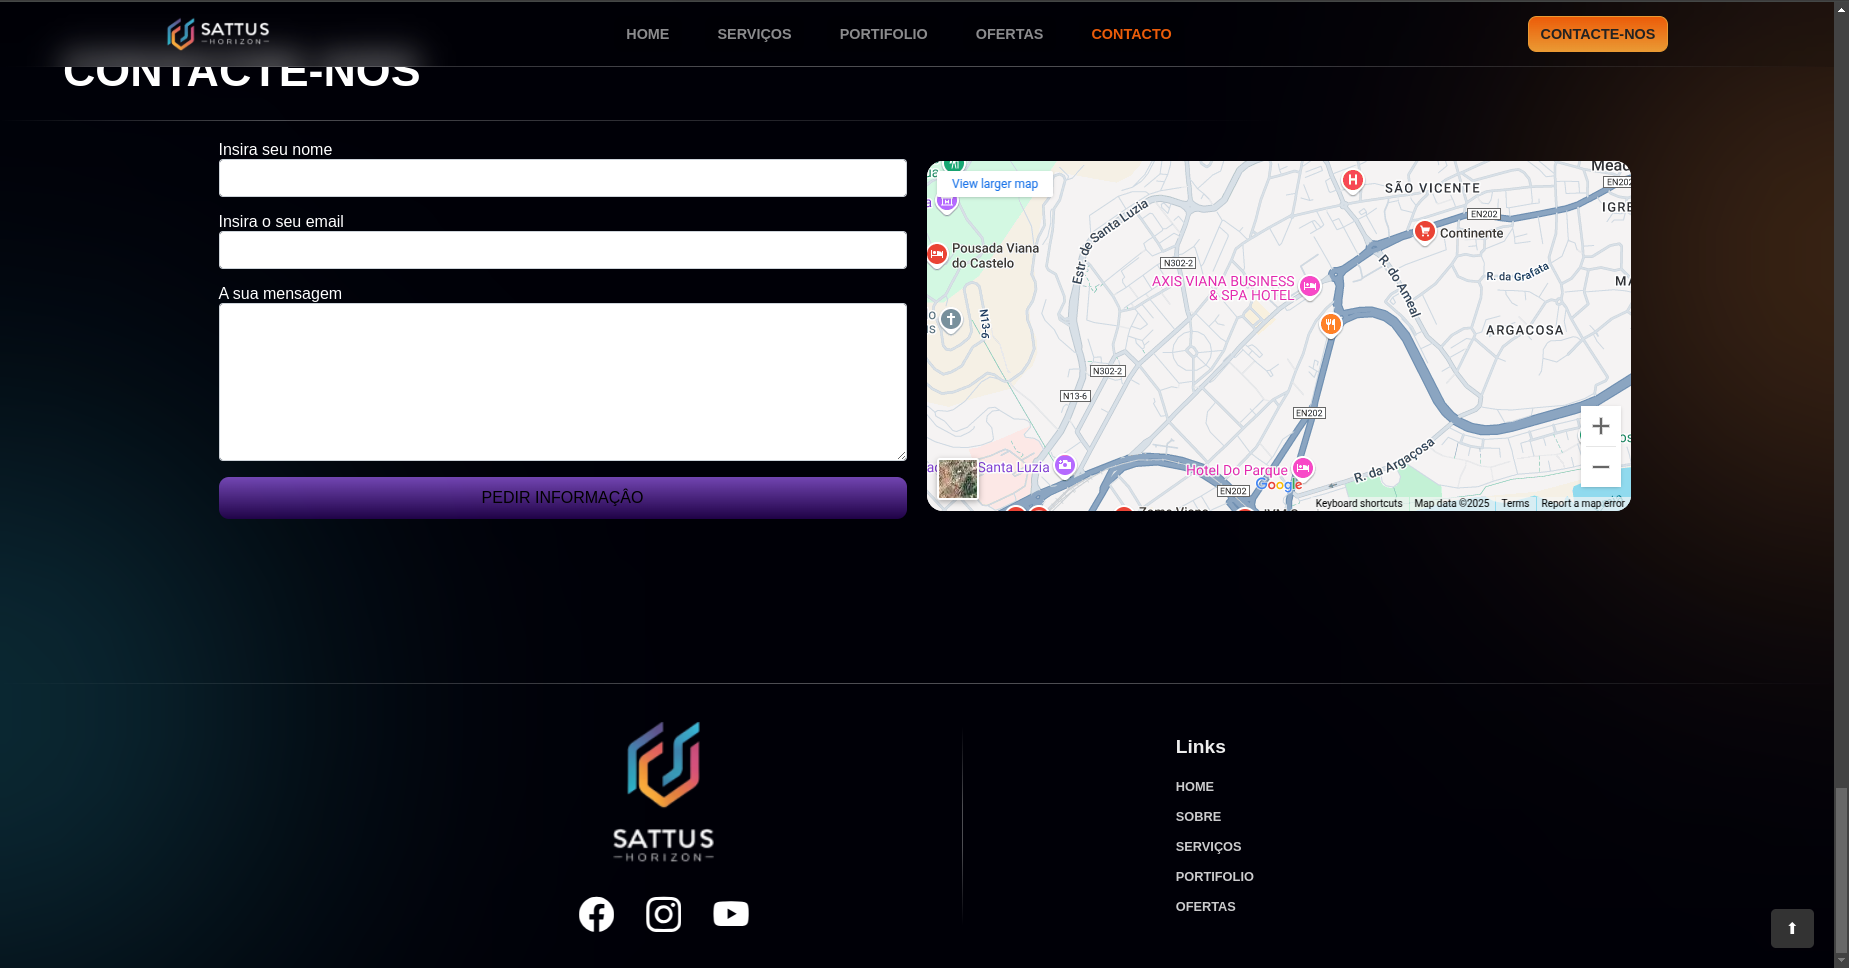
Task: Click the orange CONTACTE-NOS button
Action: [1597, 34]
